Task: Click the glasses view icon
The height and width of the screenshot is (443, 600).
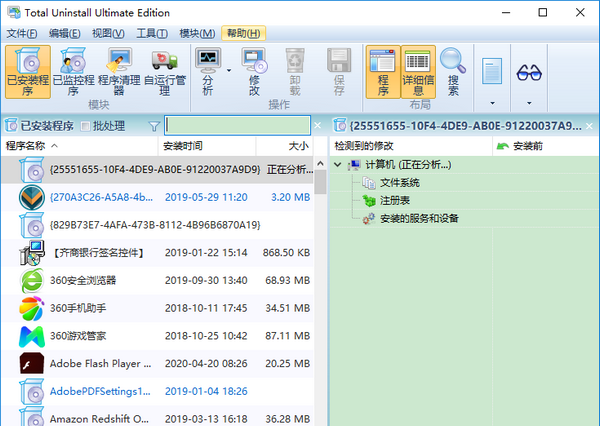Action: [x=529, y=72]
